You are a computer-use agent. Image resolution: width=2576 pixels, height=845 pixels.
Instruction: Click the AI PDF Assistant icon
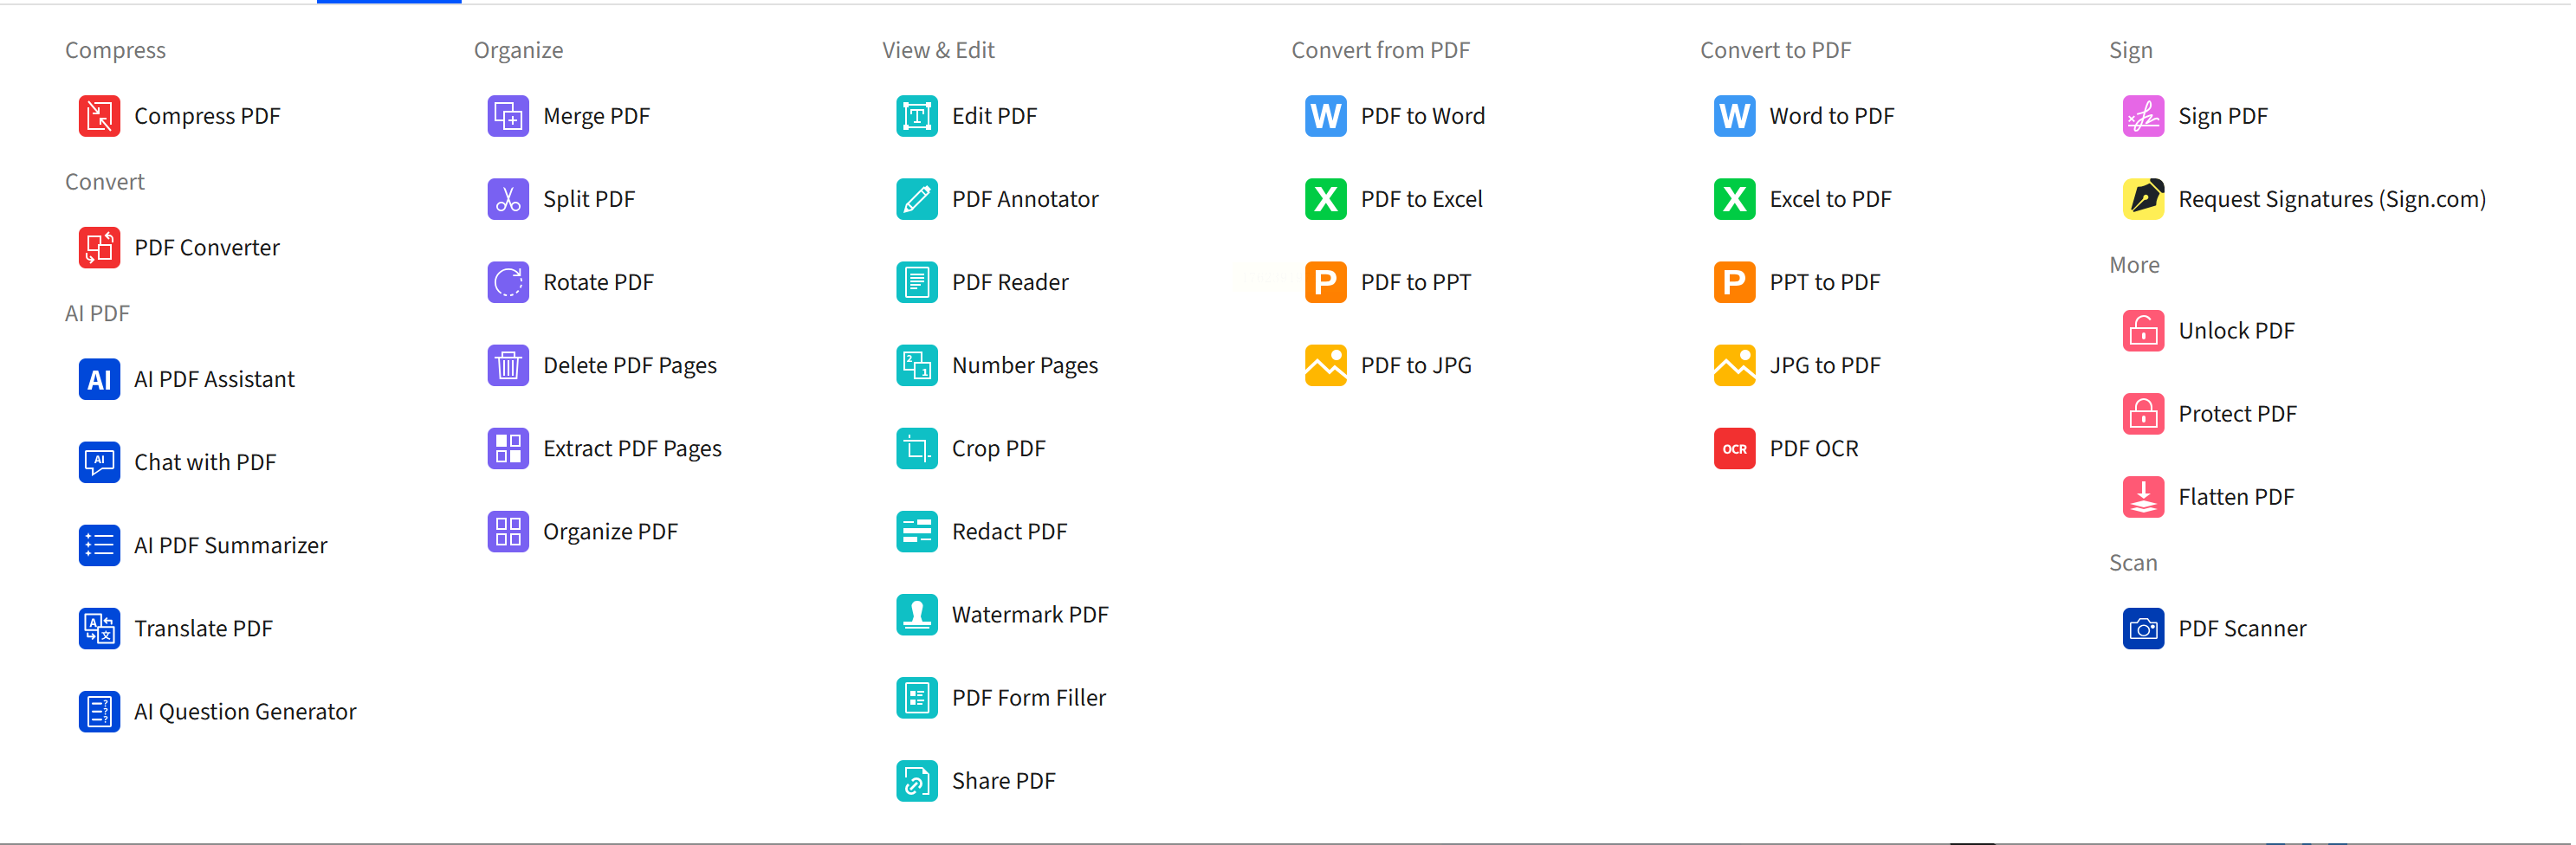(99, 379)
